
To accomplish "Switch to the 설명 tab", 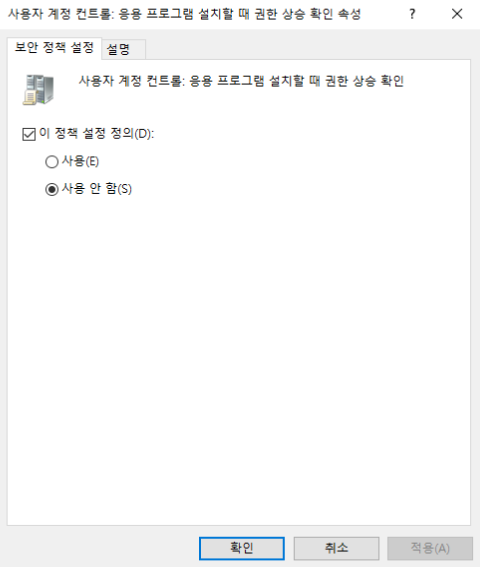I will pos(123,49).
